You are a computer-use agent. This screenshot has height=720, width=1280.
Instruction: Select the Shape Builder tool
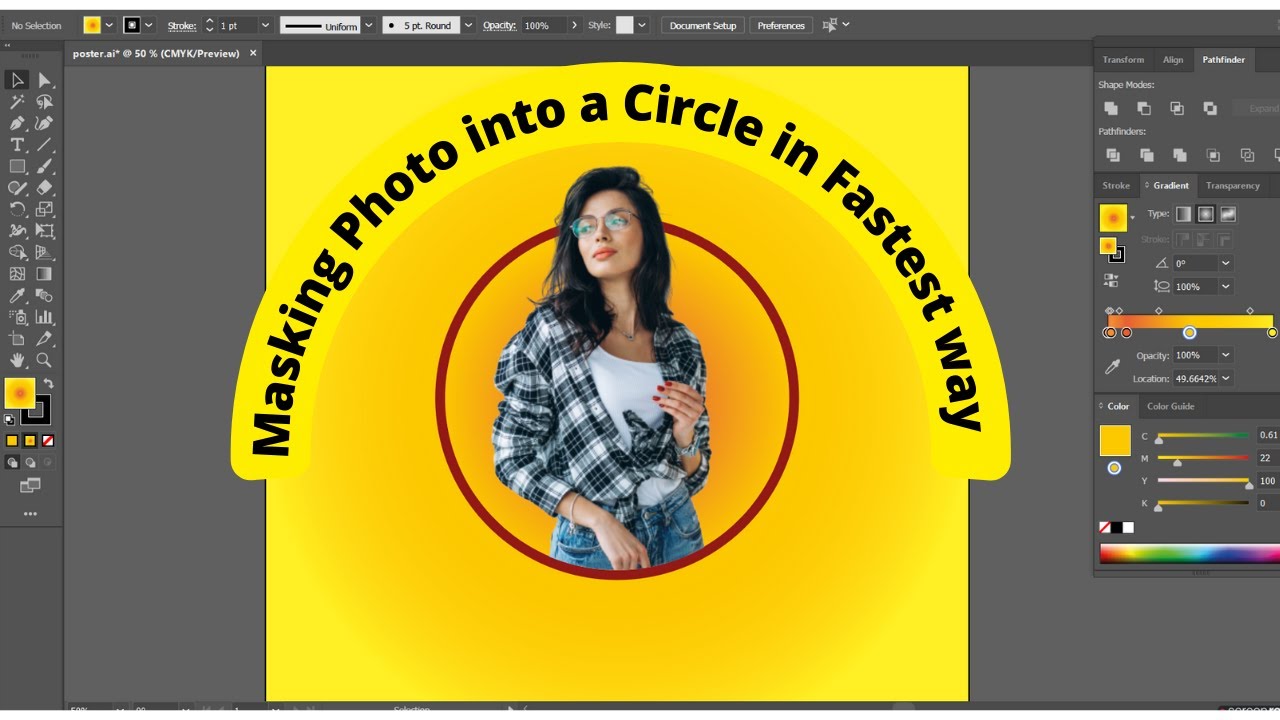(x=17, y=252)
